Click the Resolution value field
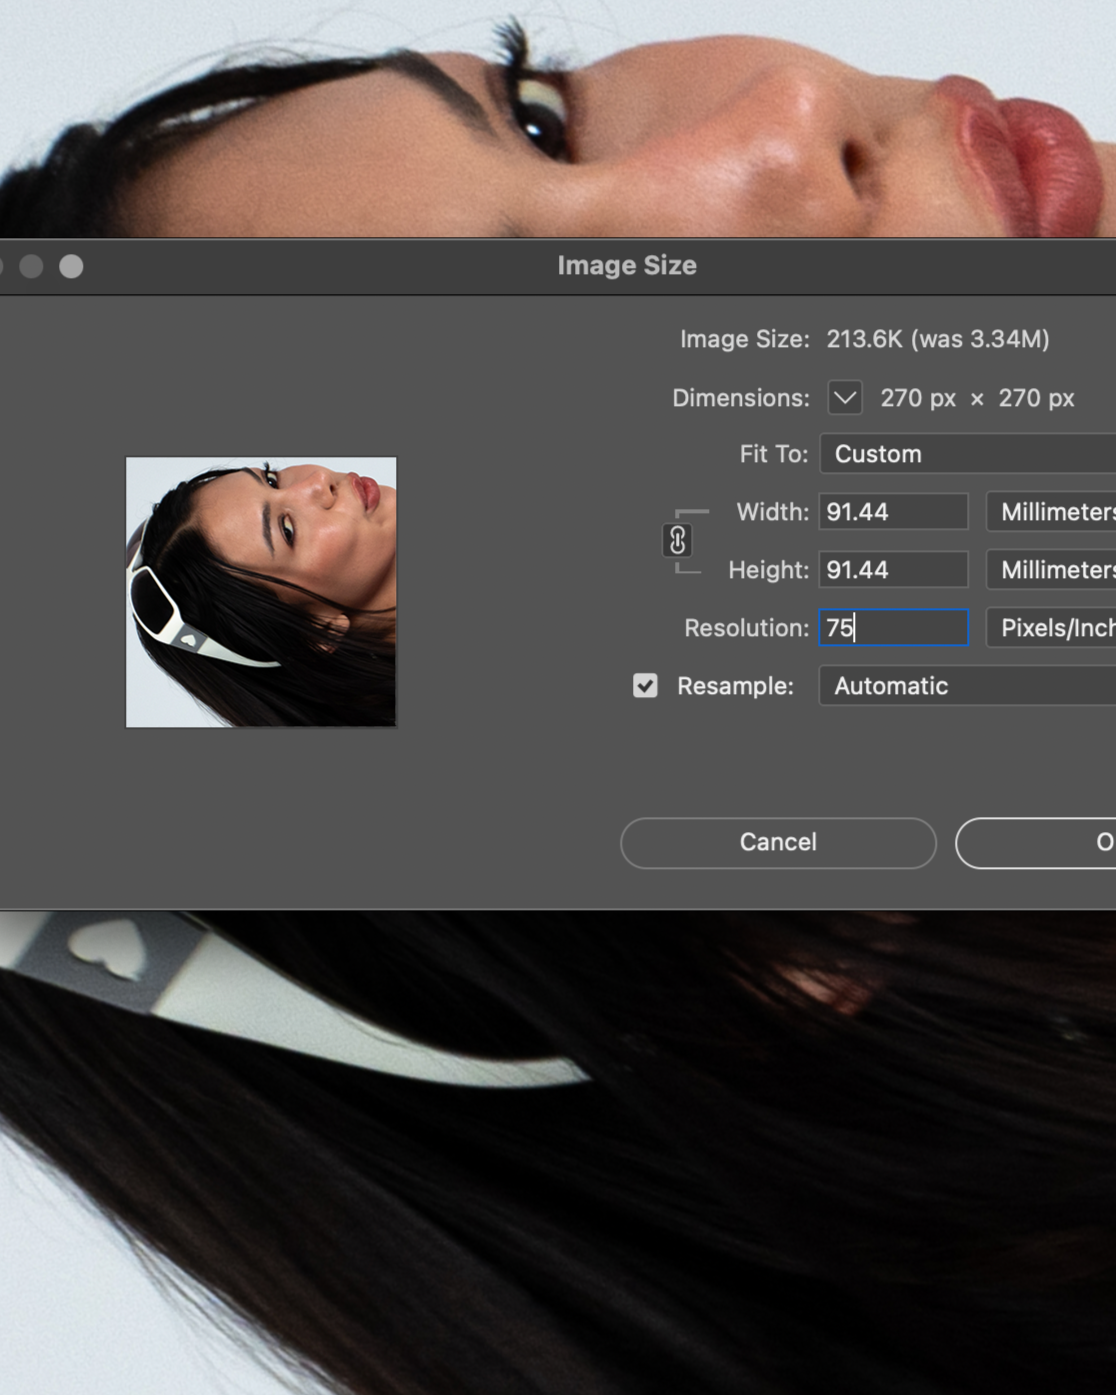This screenshot has height=1395, width=1116. (x=894, y=628)
